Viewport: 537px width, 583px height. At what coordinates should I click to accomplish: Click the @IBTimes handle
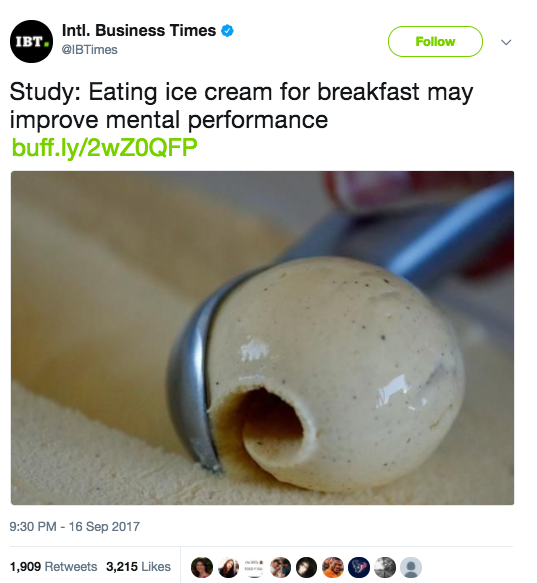tap(89, 49)
